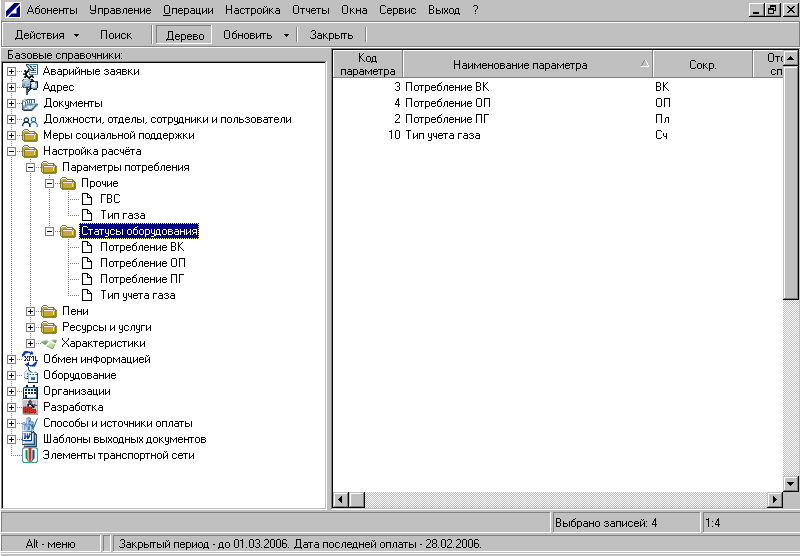
Task: Click the Разработка icon in tree
Action: 30,407
